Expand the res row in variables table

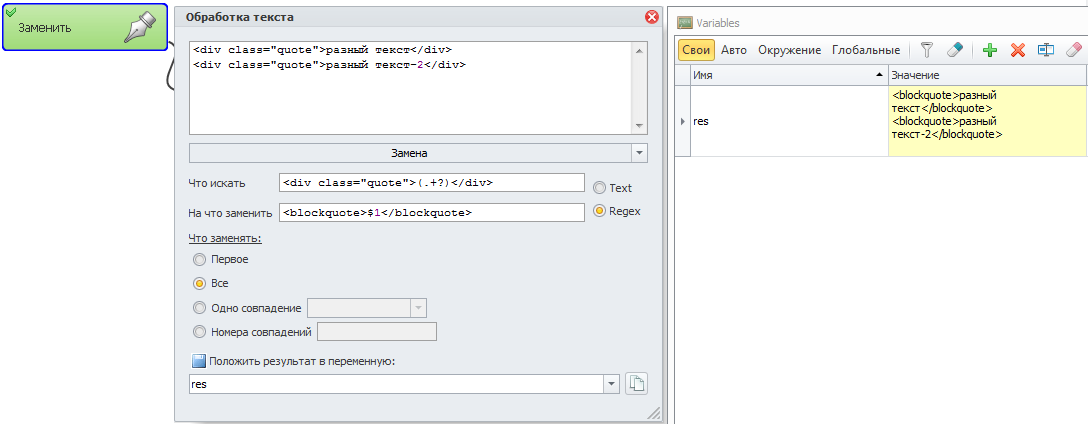click(x=682, y=121)
